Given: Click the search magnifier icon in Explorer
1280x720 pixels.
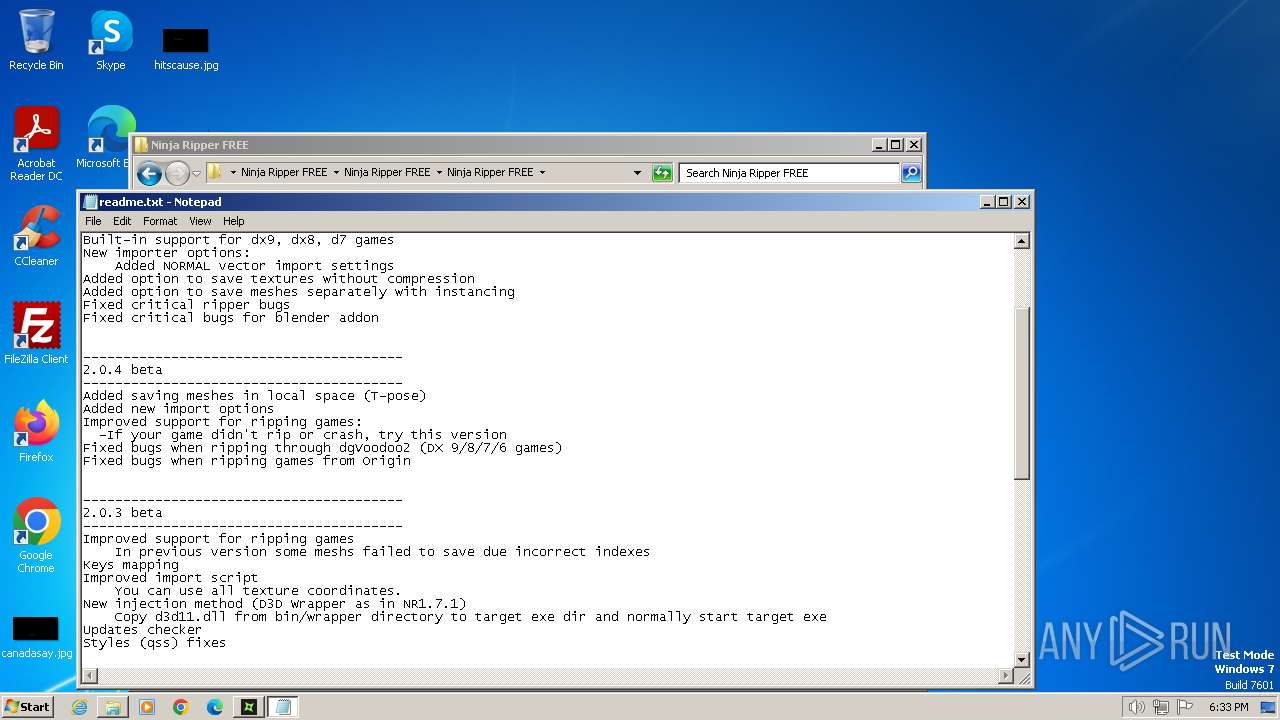Looking at the screenshot, I should point(911,173).
